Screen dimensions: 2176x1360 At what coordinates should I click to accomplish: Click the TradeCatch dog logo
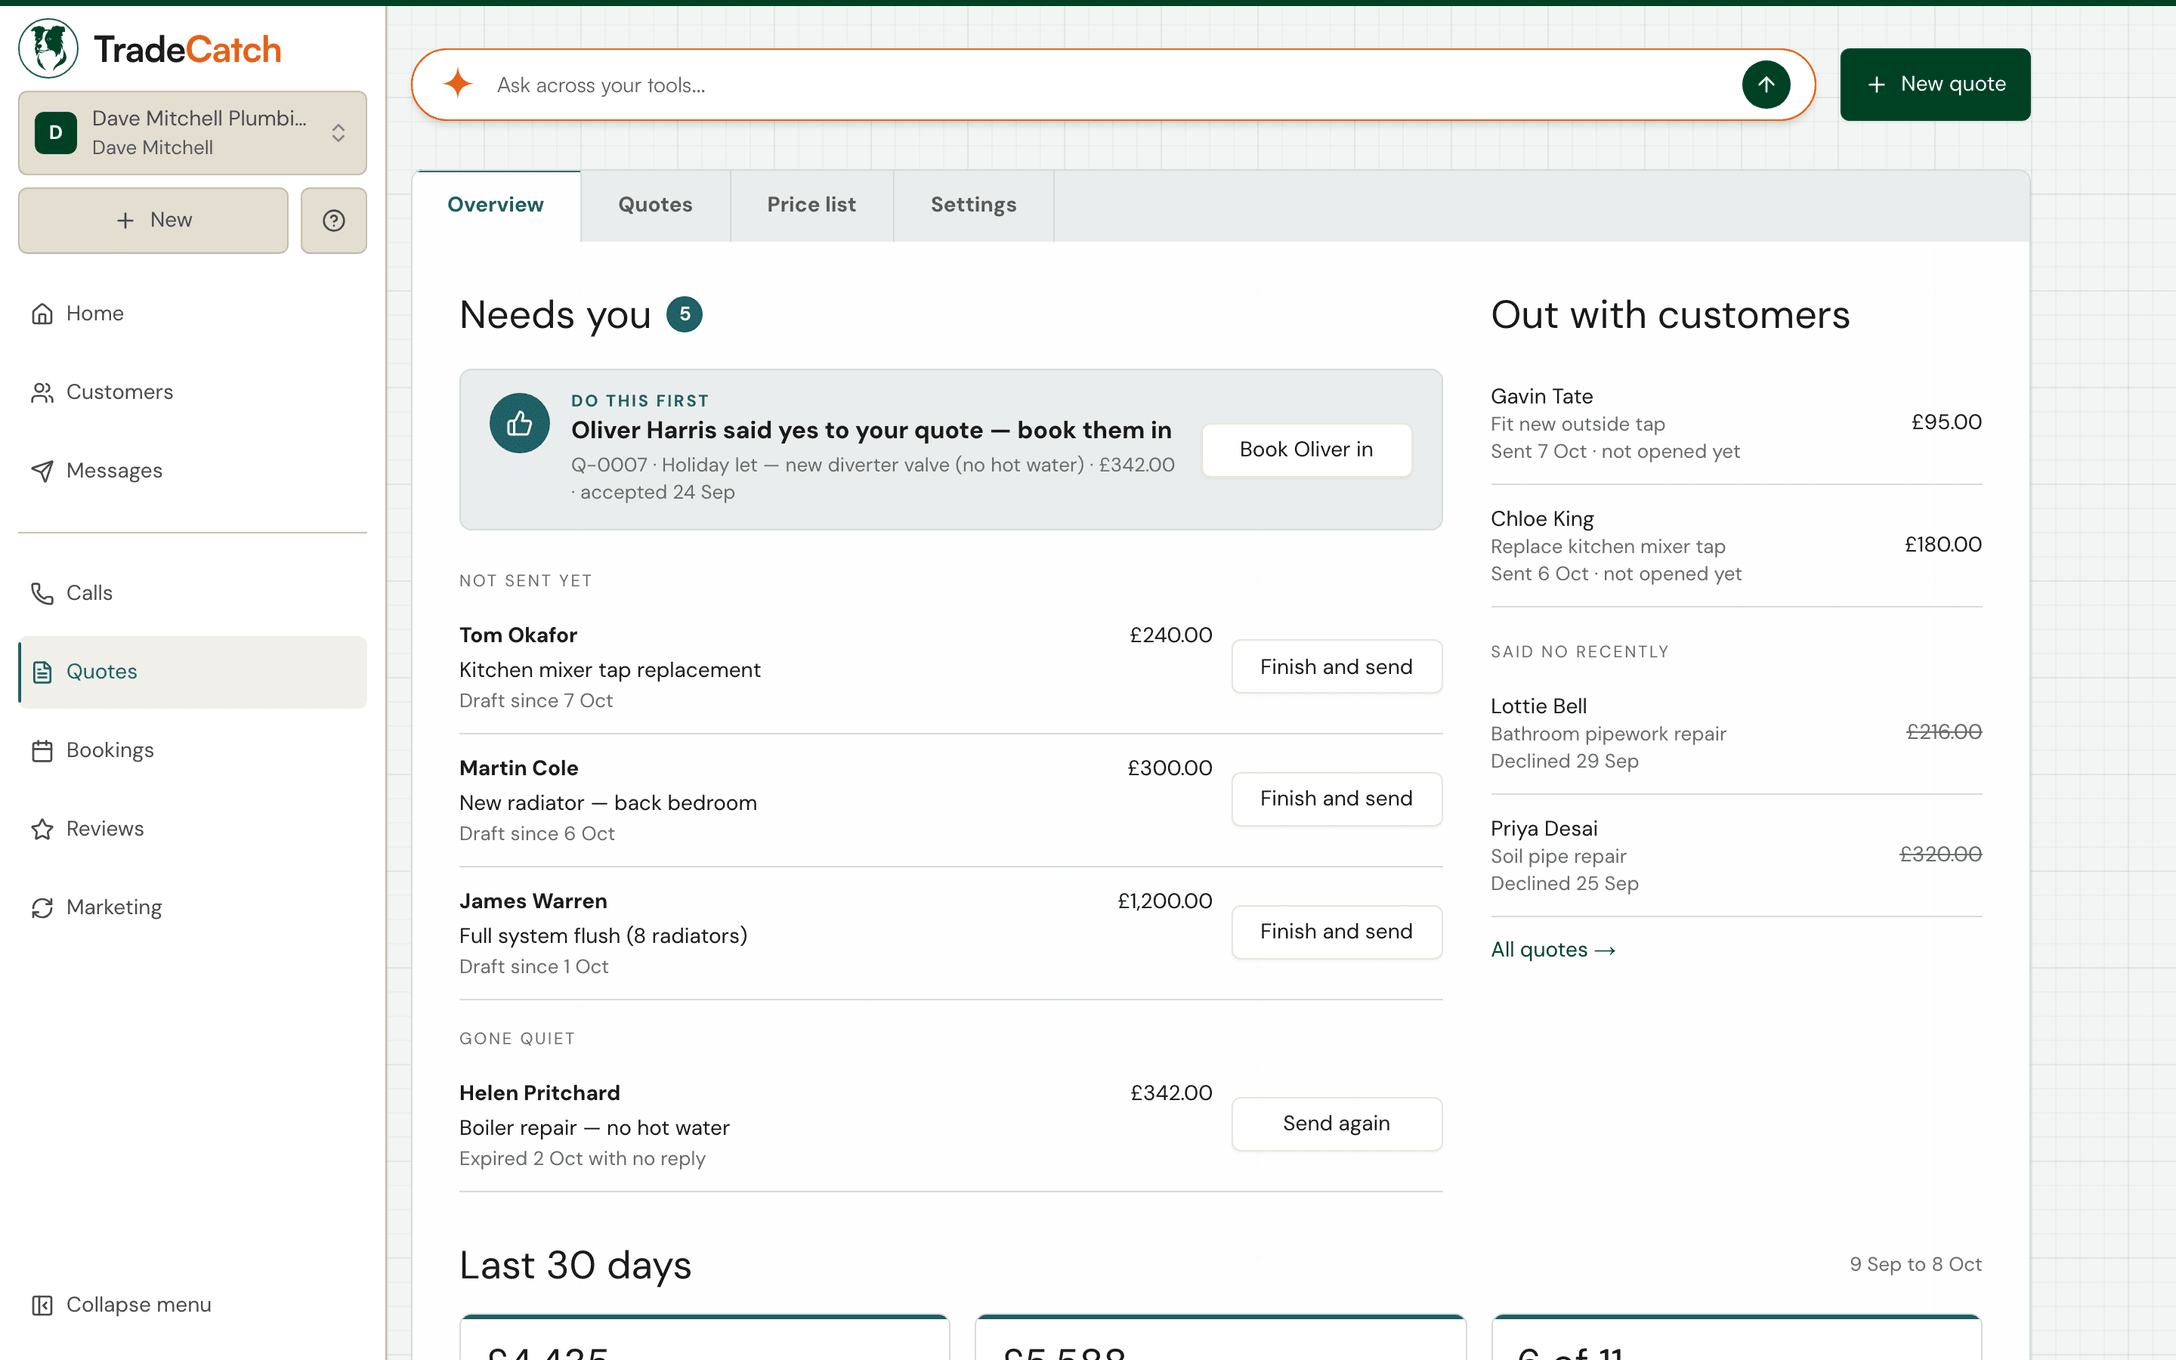tap(48, 49)
